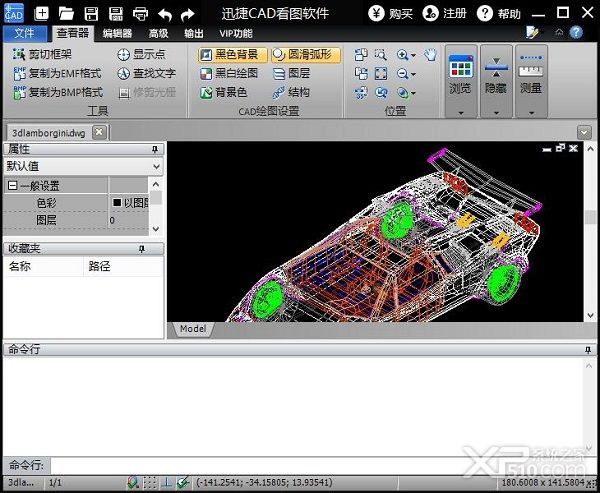Toggle ortho icon in status bar
The width and height of the screenshot is (600, 493).
point(166,482)
